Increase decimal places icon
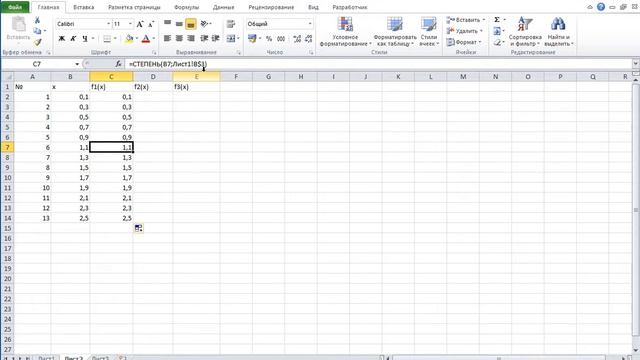This screenshot has height=360, width=640. [297, 39]
